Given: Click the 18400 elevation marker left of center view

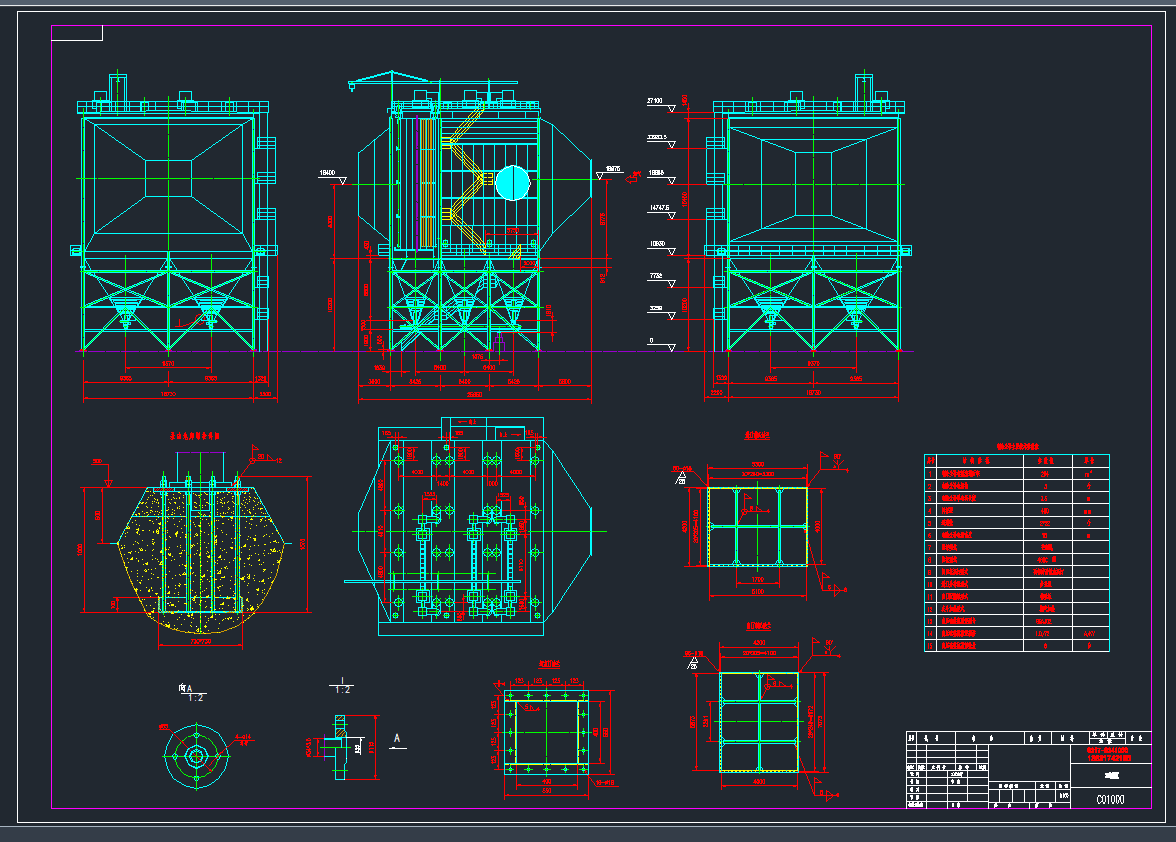Looking at the screenshot, I should [326, 173].
